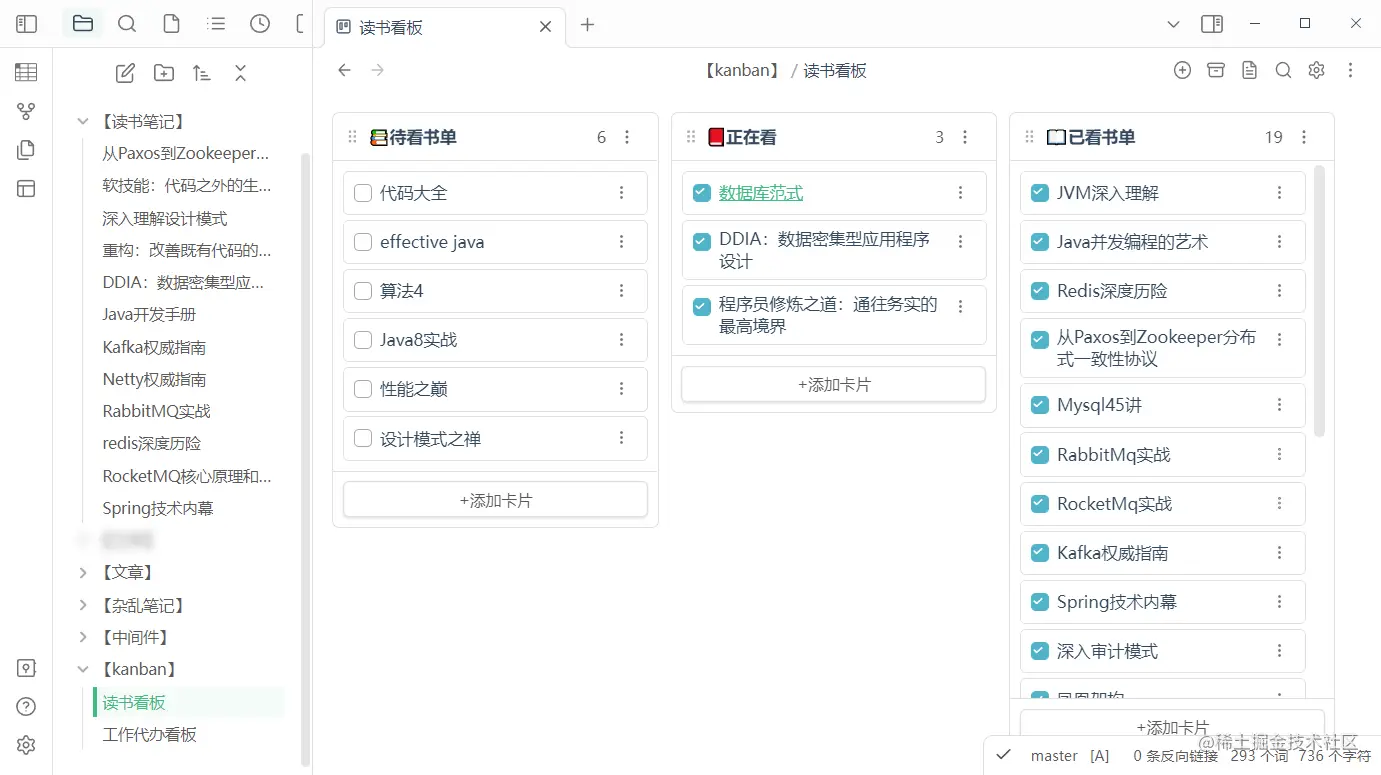Open the search panel in sidebar

coord(127,24)
